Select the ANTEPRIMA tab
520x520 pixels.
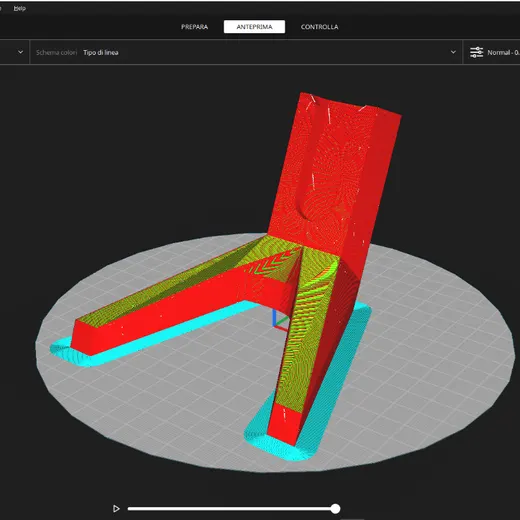click(254, 27)
